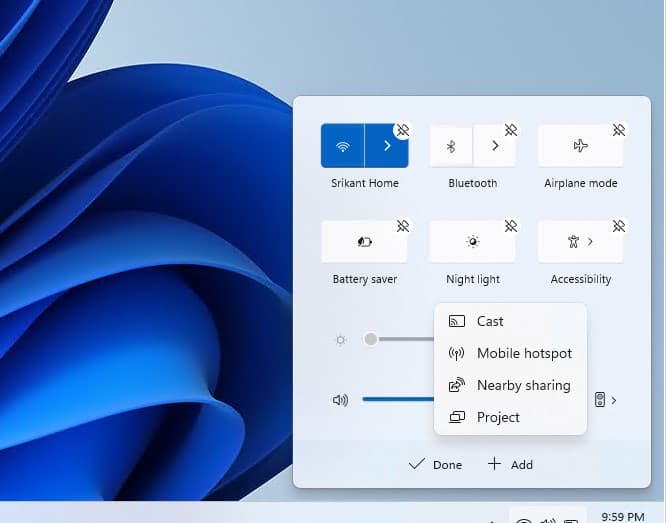Unpin the Night light tile
The image size is (666, 523).
[x=511, y=226]
